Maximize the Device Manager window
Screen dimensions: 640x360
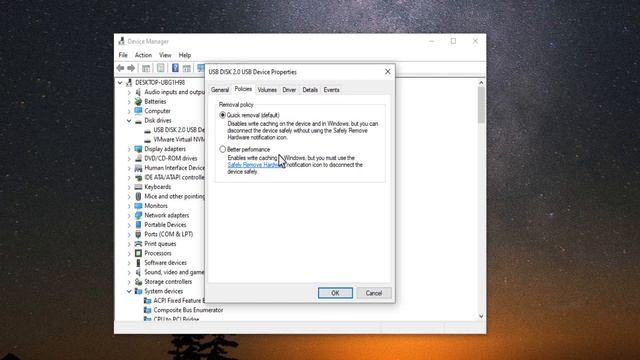[x=453, y=41]
